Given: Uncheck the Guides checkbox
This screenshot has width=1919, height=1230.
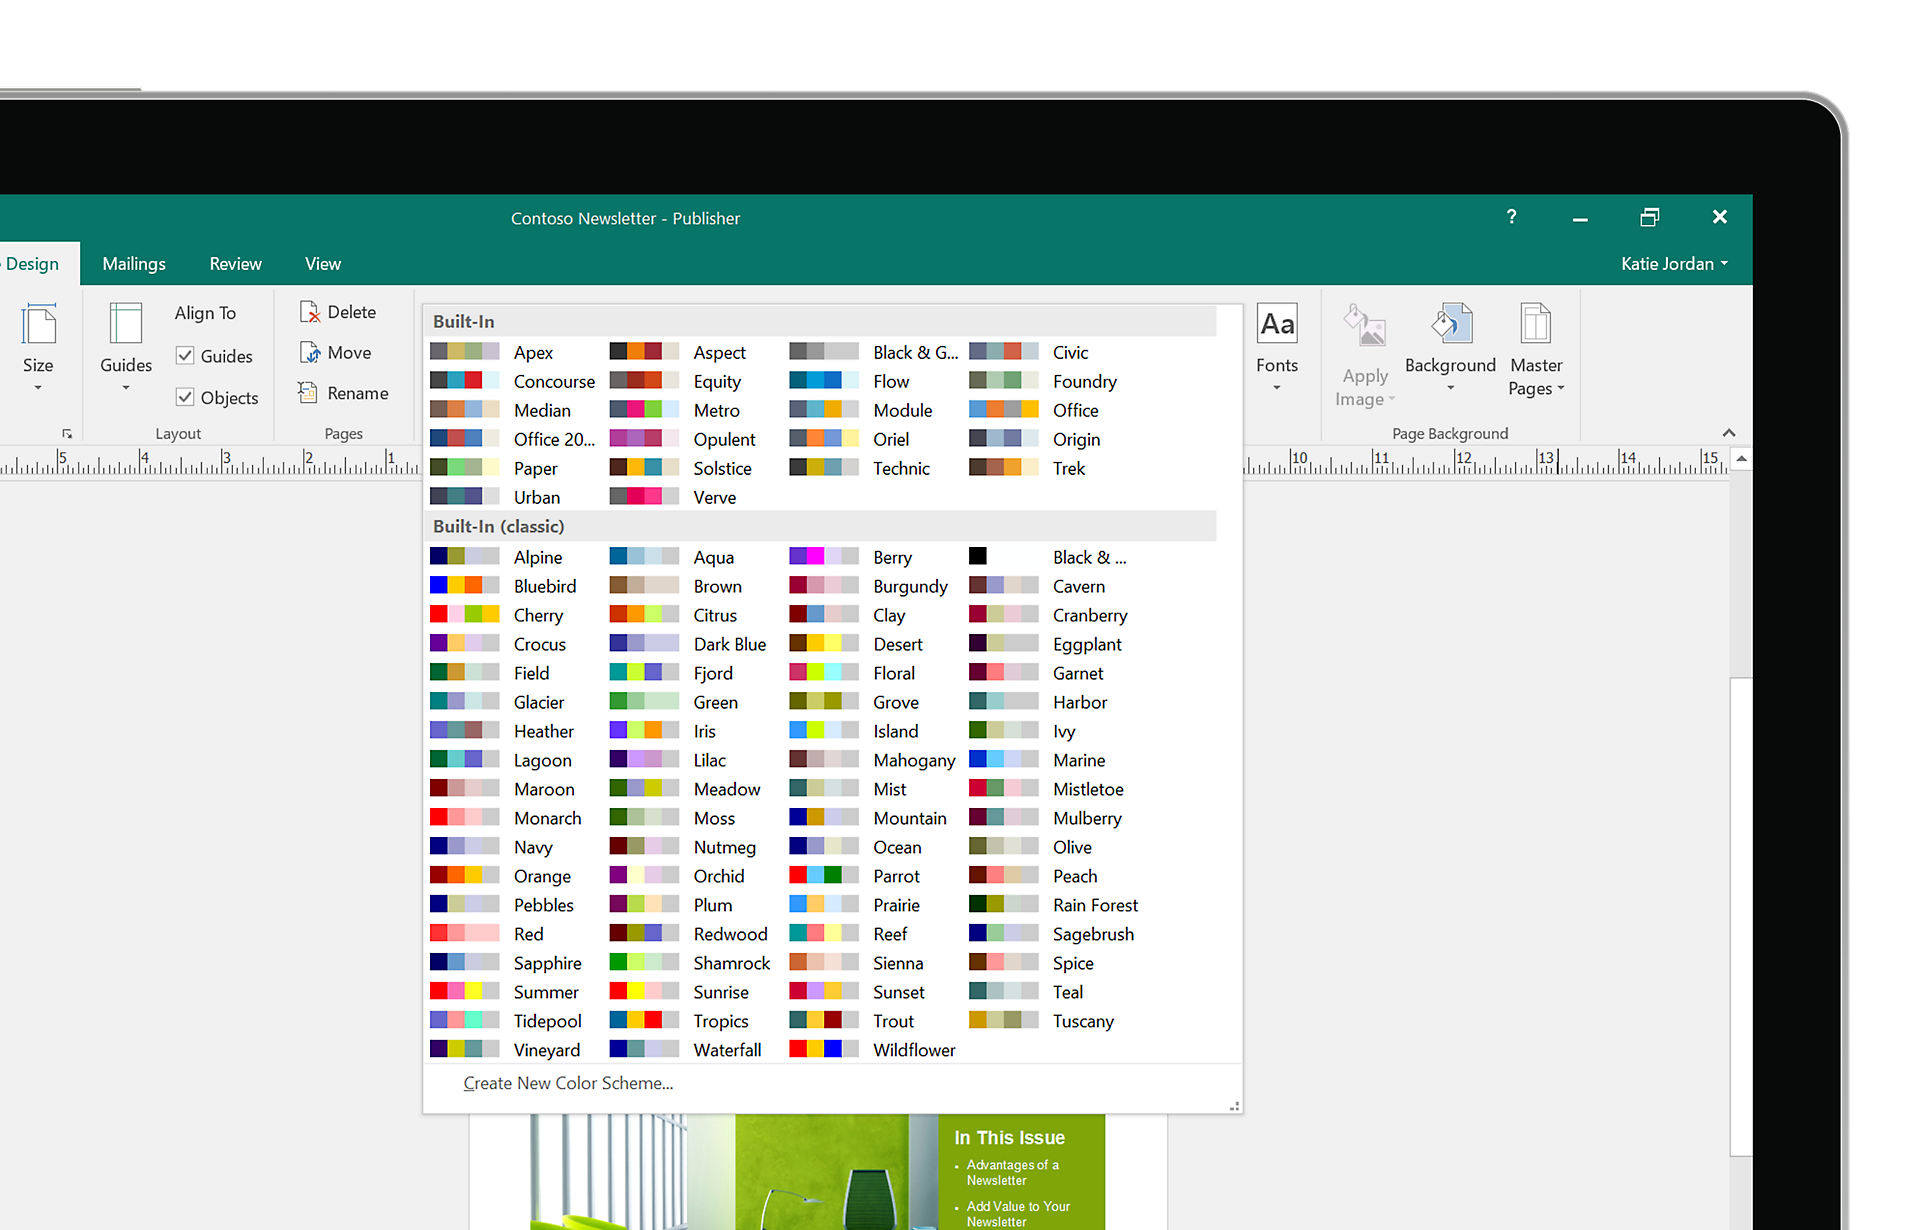Looking at the screenshot, I should [185, 356].
